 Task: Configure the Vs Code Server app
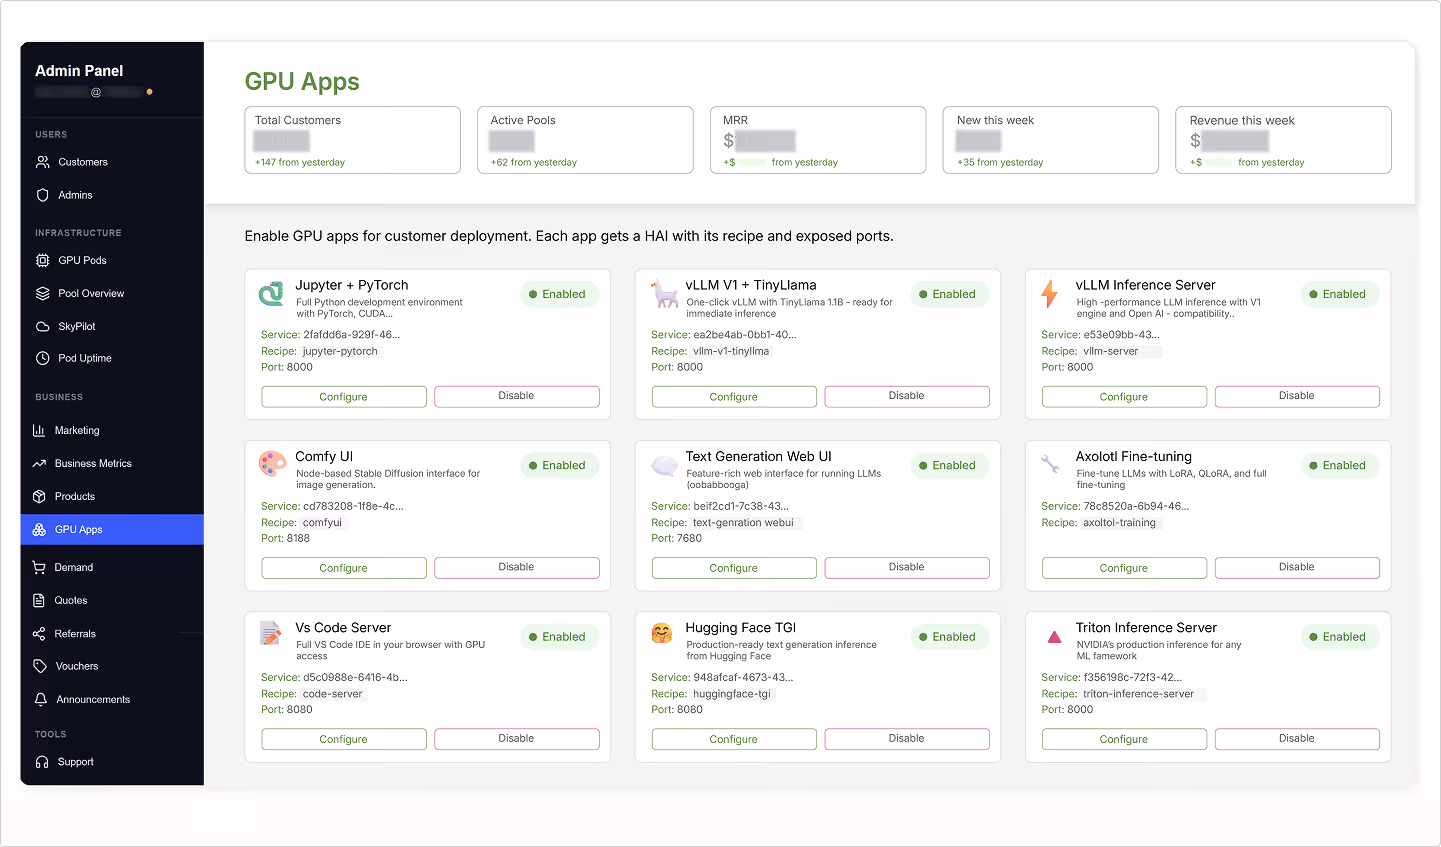pos(344,739)
